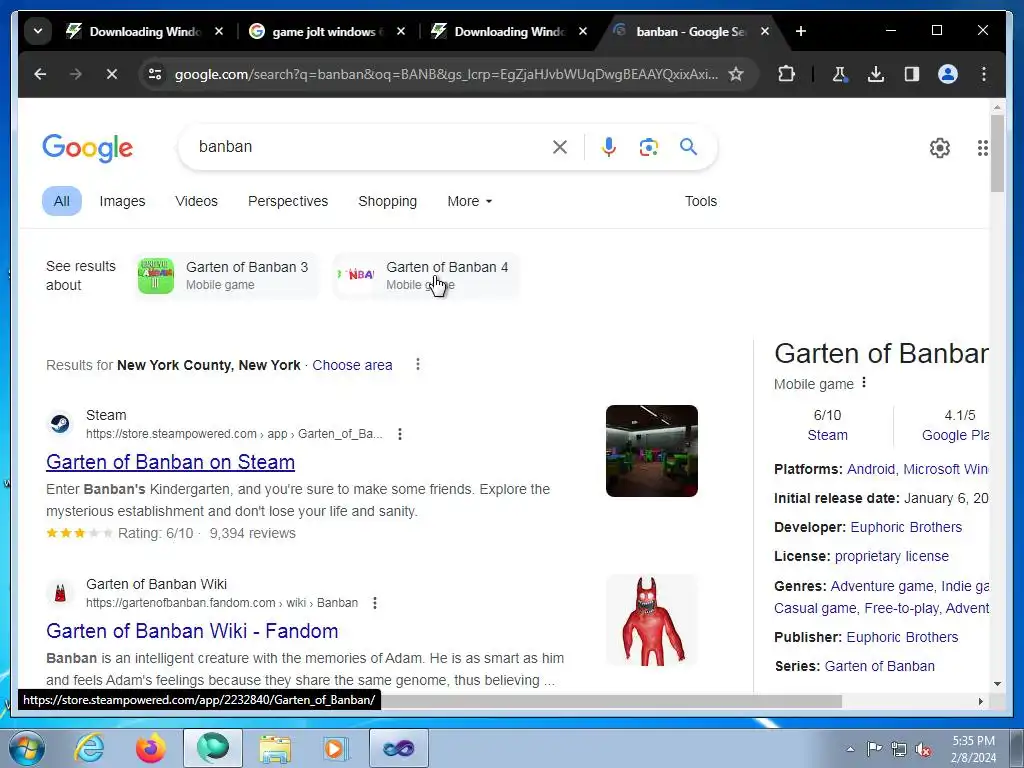Switch to Perspectives results
1024x768 pixels.
coord(288,201)
